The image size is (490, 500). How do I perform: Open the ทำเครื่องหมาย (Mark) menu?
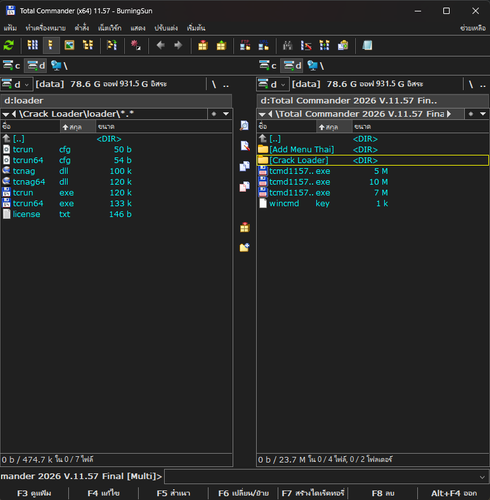point(45,28)
